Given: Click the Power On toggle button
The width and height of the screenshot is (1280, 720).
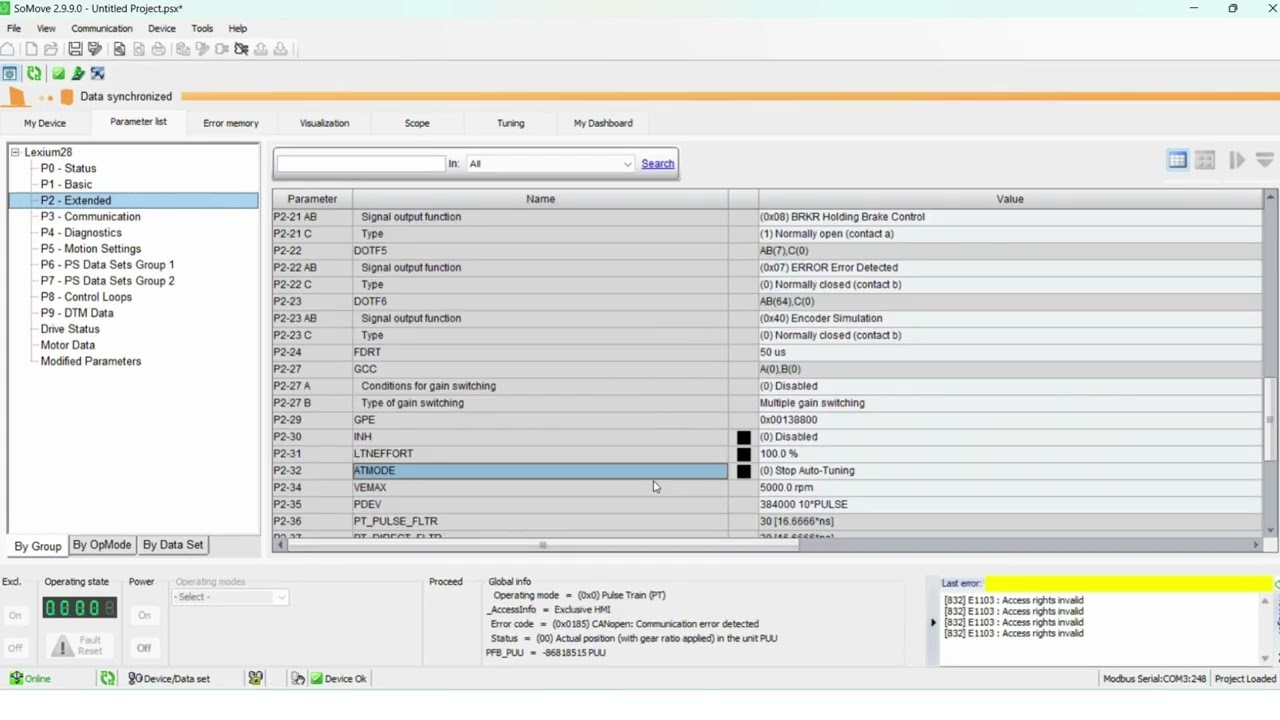Looking at the screenshot, I should click(144, 615).
